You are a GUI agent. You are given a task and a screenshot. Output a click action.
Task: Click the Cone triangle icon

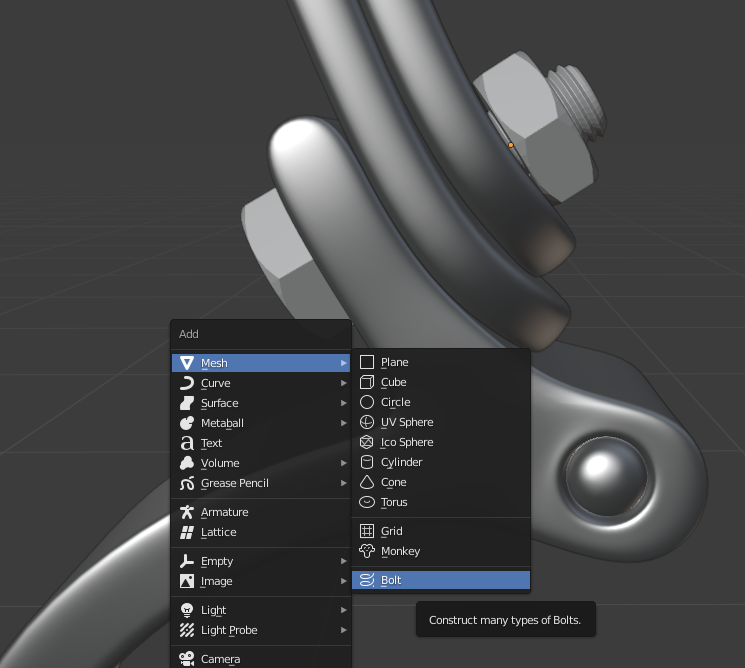[x=367, y=482]
